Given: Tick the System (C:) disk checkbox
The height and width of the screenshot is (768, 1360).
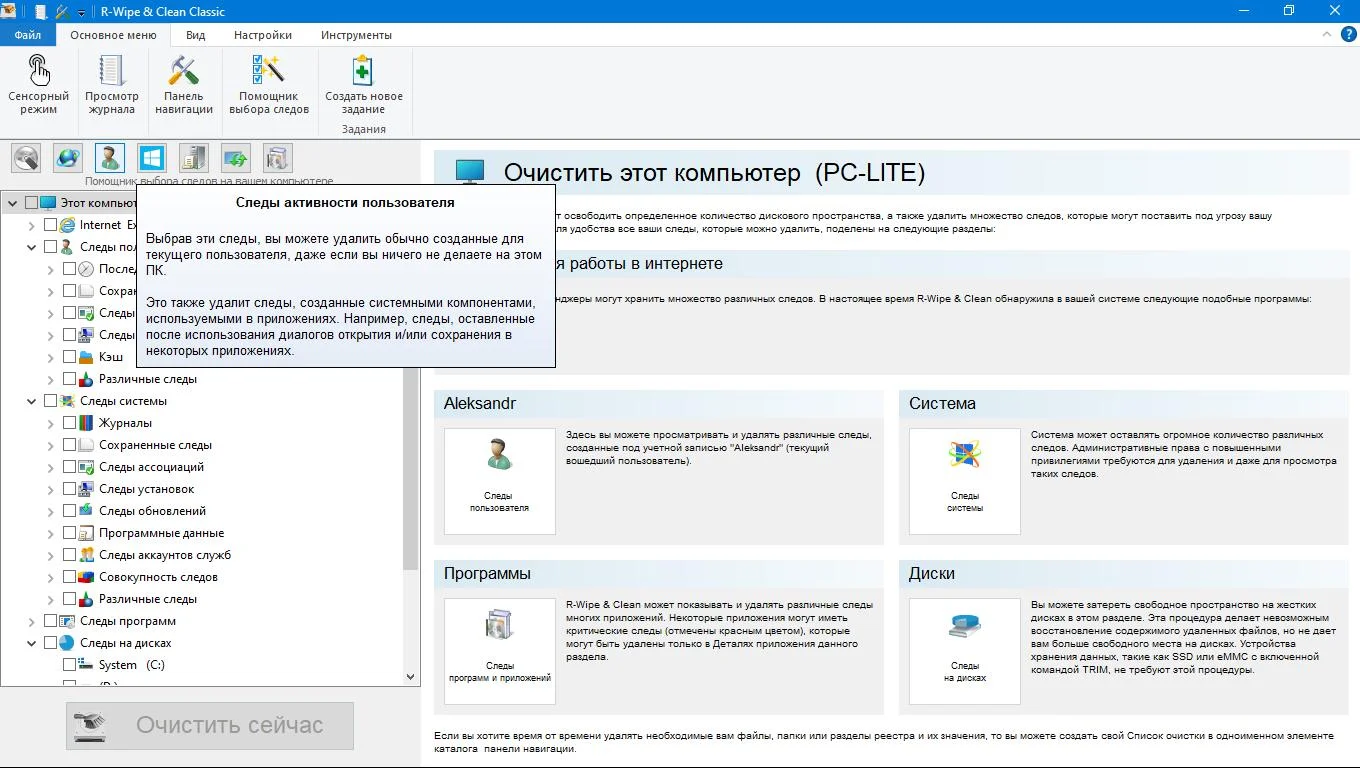Looking at the screenshot, I should point(69,665).
